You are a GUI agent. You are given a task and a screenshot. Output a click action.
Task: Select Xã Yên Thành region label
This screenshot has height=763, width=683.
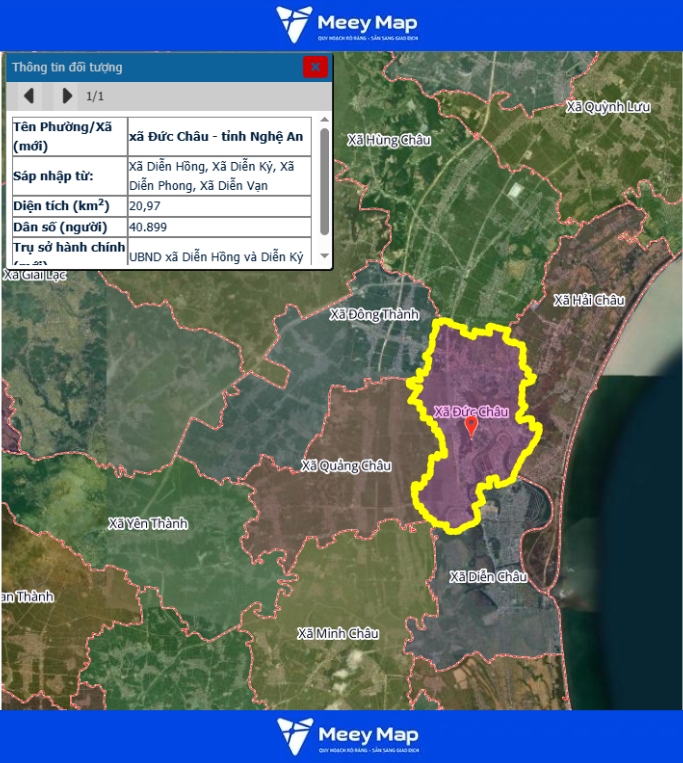click(x=147, y=523)
